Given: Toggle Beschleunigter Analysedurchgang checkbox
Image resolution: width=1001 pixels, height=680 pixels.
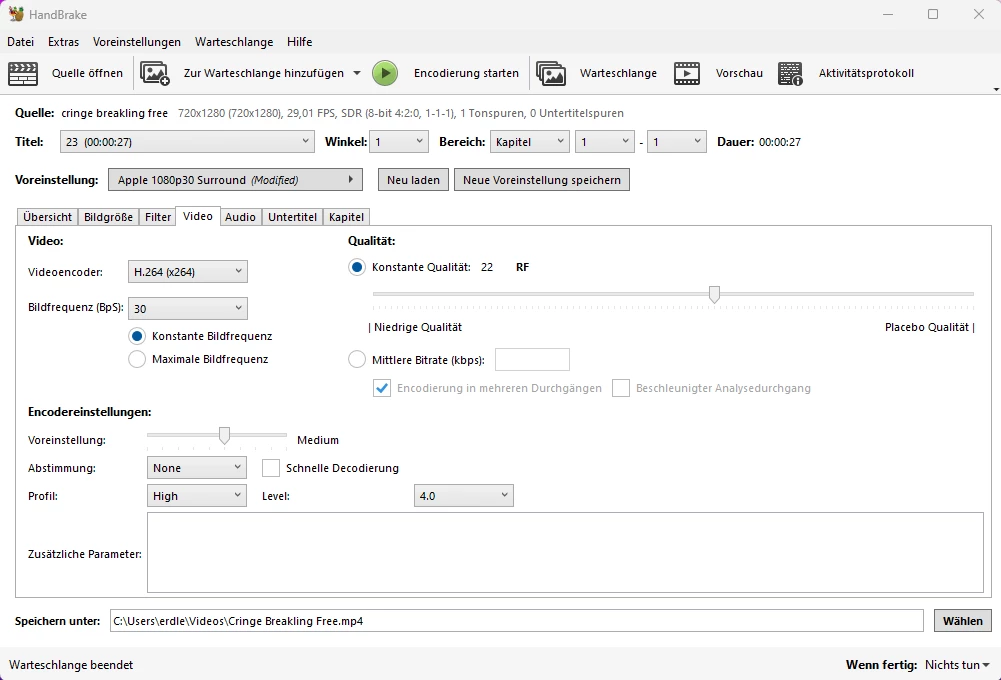Looking at the screenshot, I should (x=621, y=388).
